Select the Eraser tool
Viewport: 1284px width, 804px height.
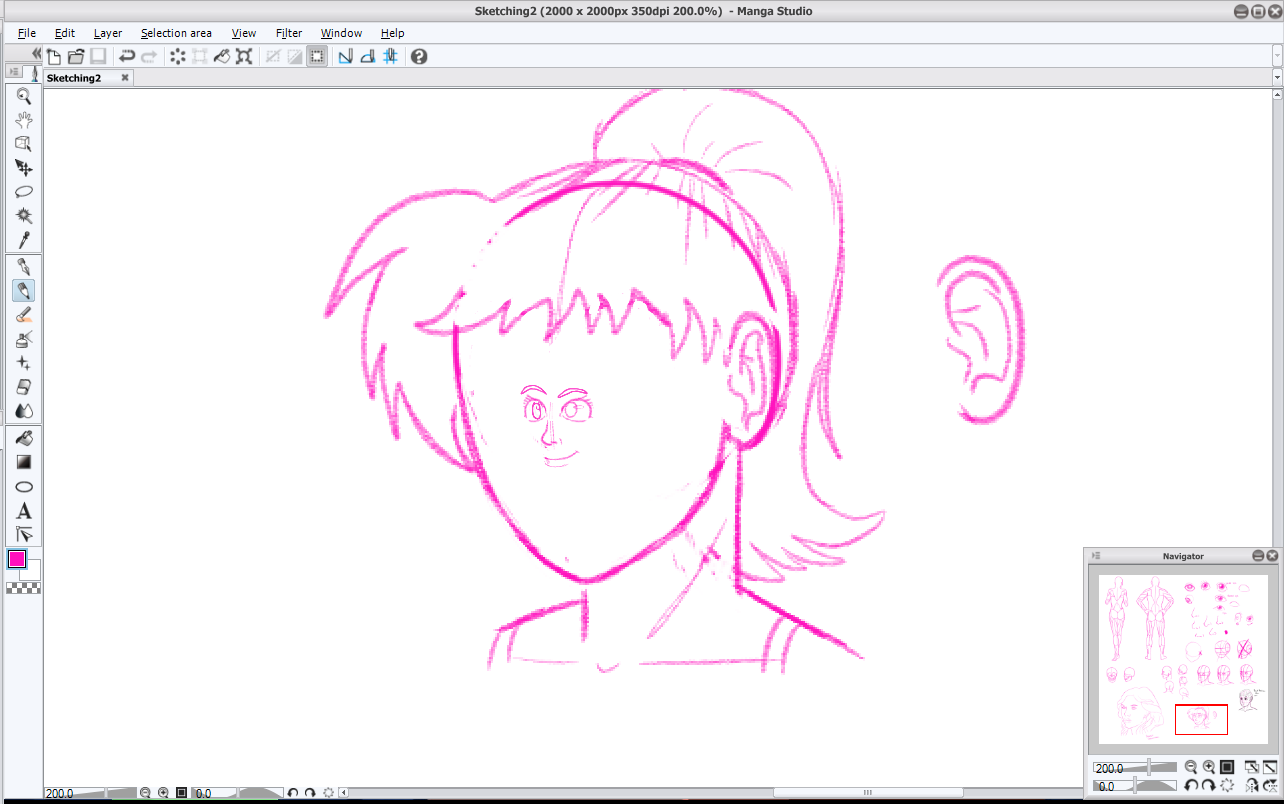[24, 387]
